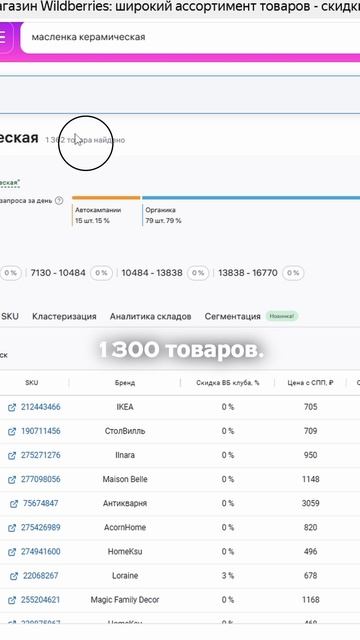Open external link icon for SKU 75674847
The height and width of the screenshot is (640, 360).
pos(14,504)
